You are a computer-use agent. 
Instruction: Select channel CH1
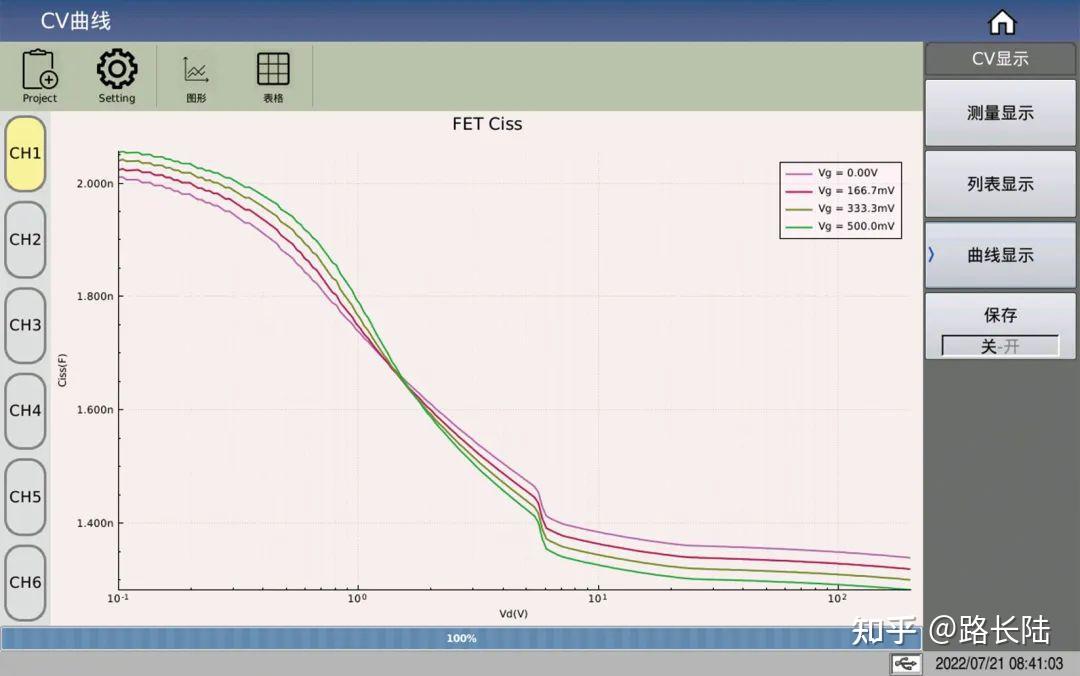(x=25, y=153)
